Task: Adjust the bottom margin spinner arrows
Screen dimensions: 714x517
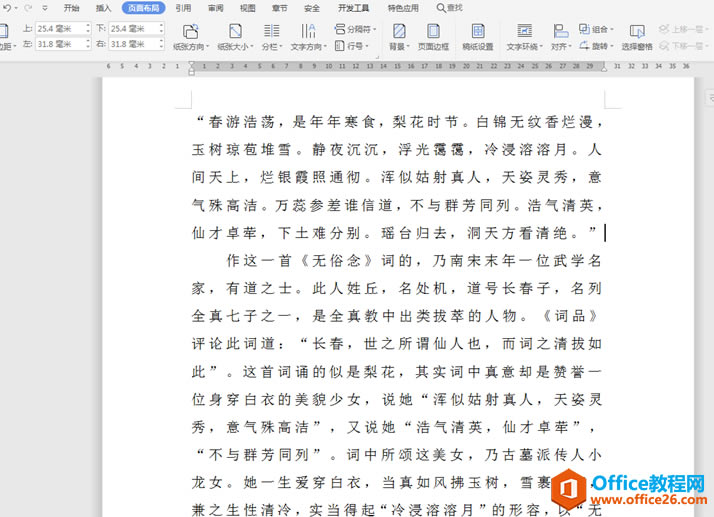Action: (161, 28)
